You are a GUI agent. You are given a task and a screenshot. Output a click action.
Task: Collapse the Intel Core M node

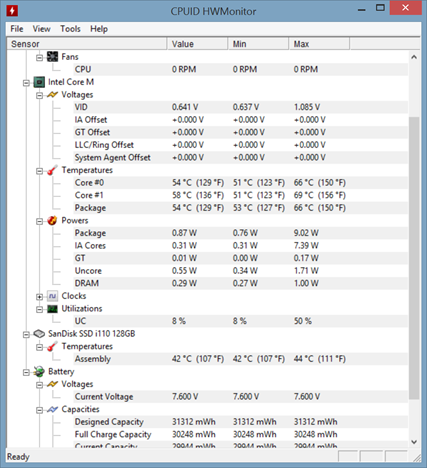[26, 83]
